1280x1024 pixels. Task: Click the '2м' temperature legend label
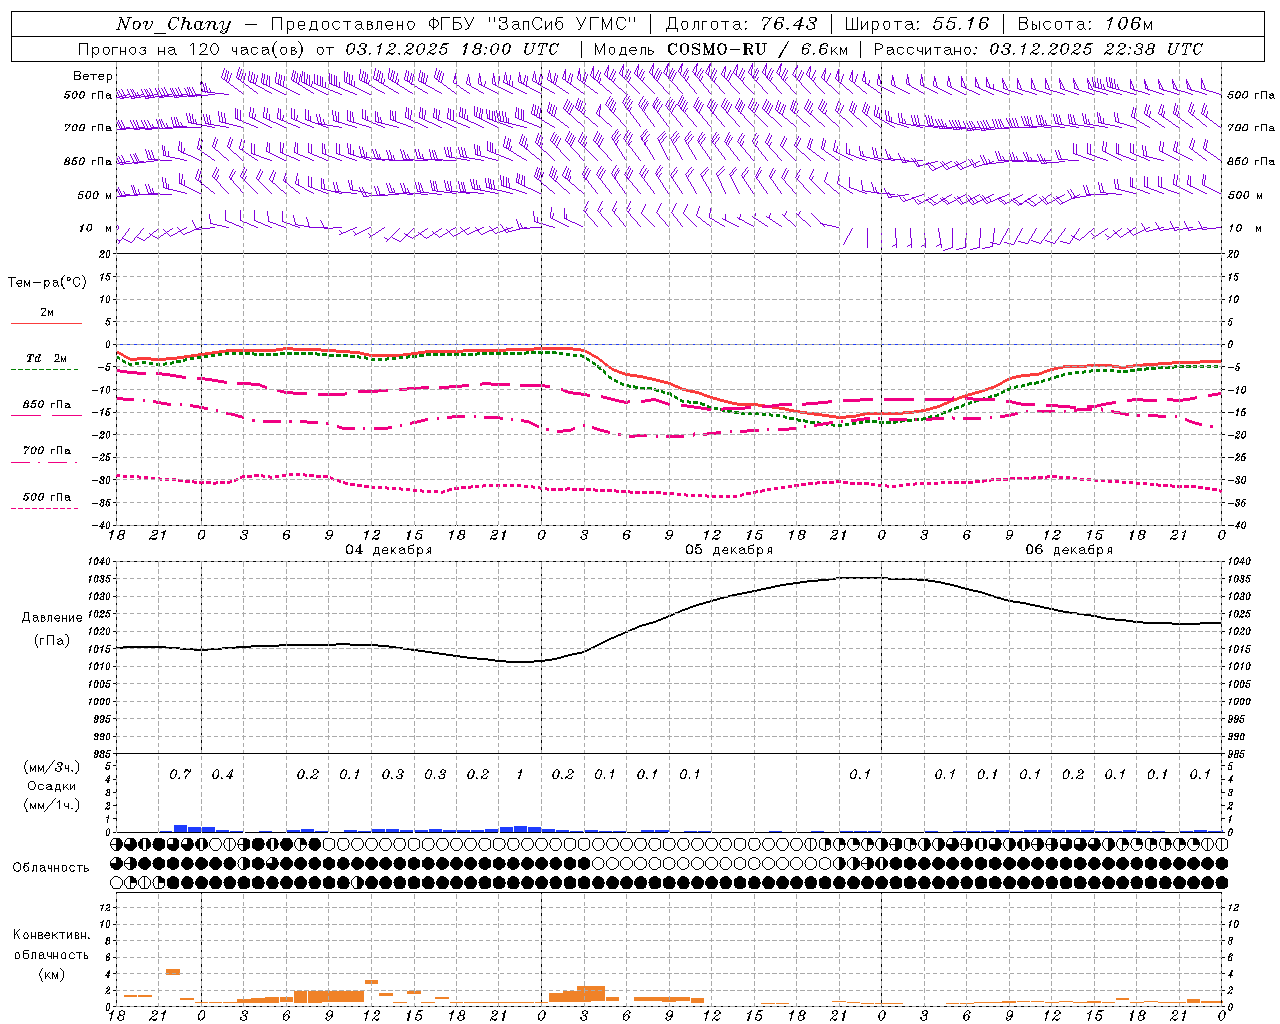coord(47,312)
